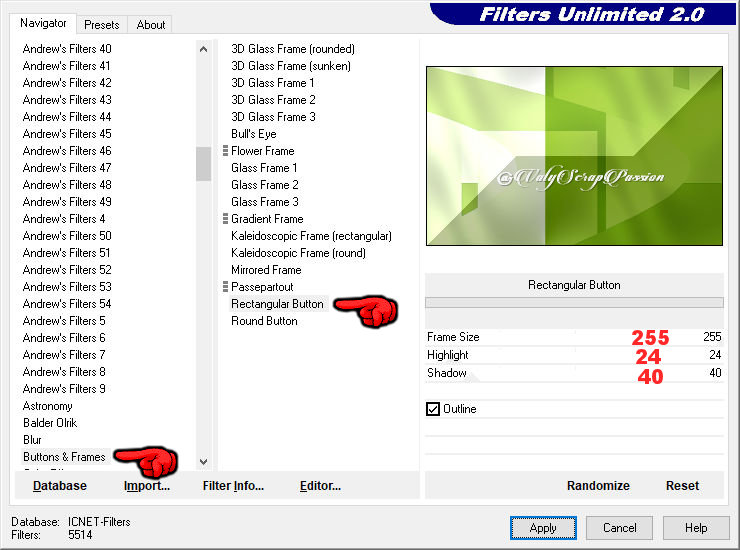Switch to the Presets tab
This screenshot has width=740, height=550.
pos(101,25)
